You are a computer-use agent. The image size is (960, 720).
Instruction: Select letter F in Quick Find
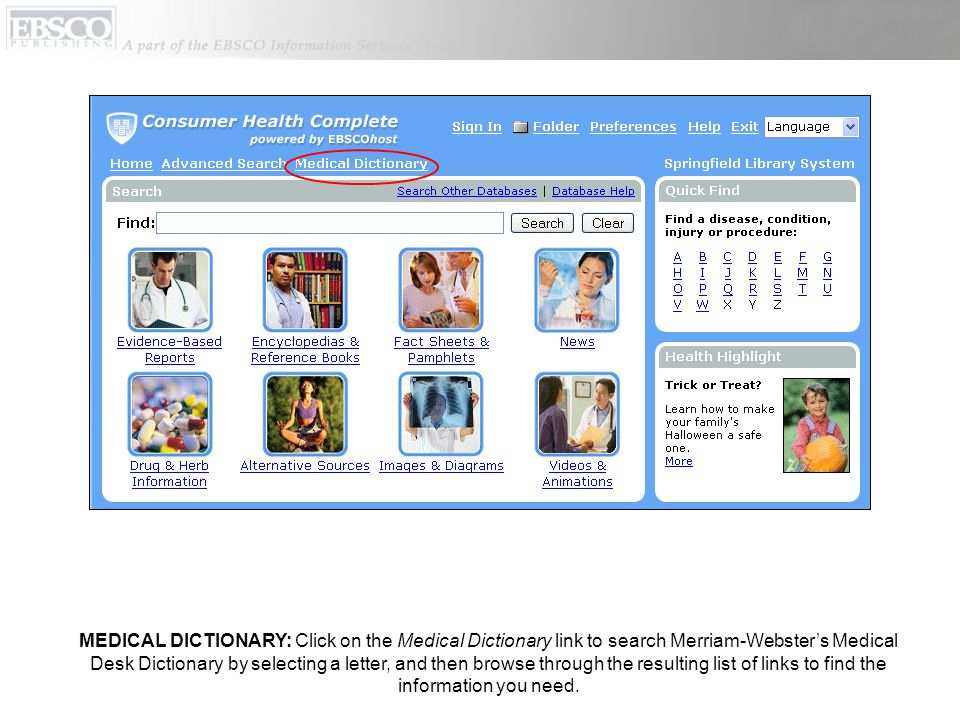(x=803, y=257)
